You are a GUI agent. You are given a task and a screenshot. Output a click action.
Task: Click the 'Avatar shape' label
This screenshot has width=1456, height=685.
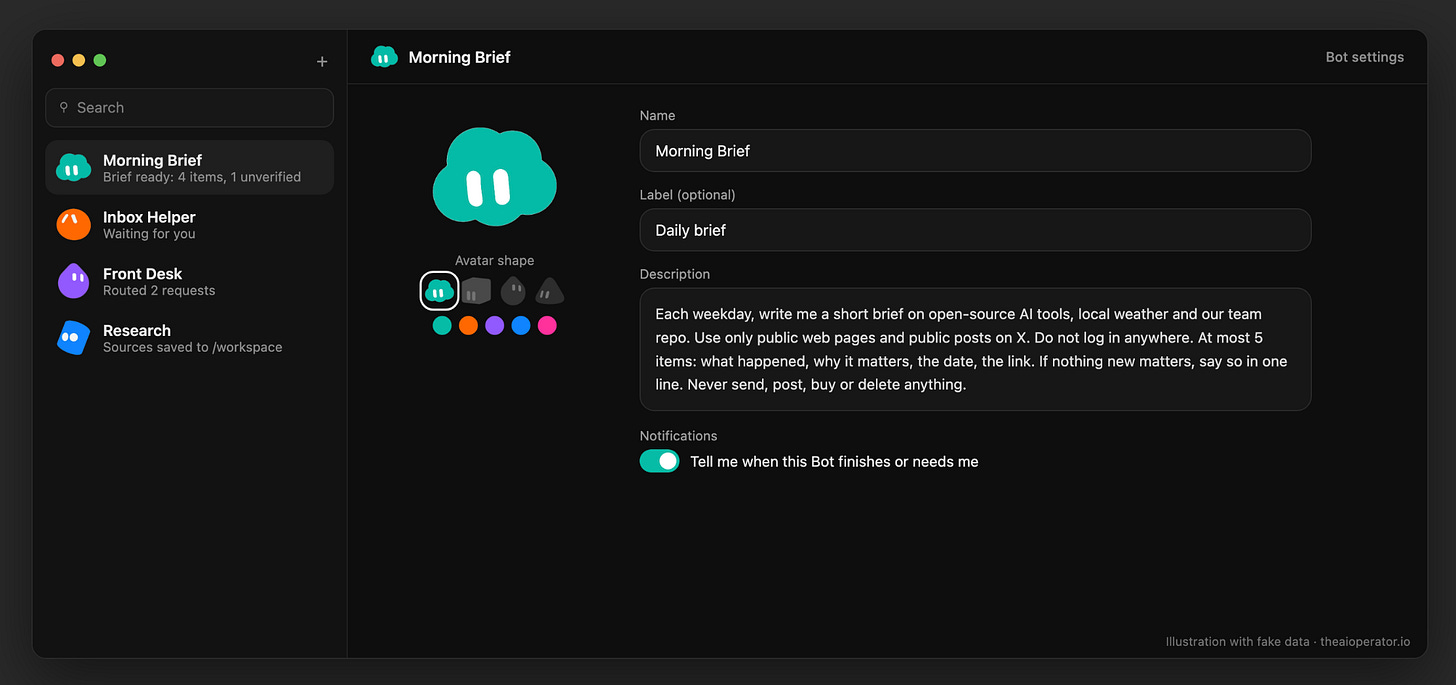coord(494,260)
